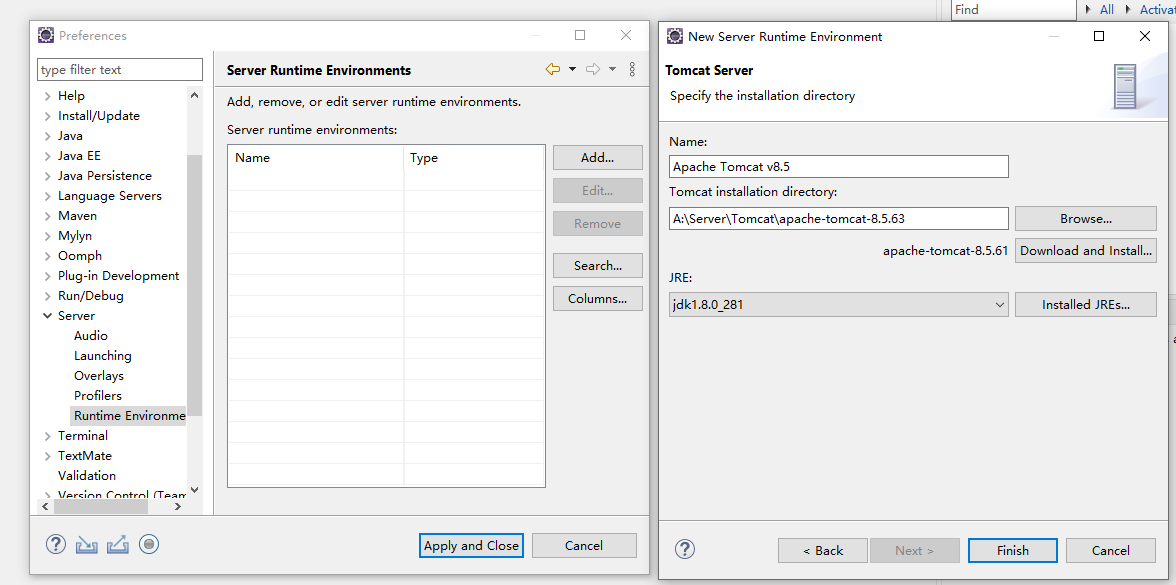
Task: Expand the Help tree node
Action: (x=48, y=96)
